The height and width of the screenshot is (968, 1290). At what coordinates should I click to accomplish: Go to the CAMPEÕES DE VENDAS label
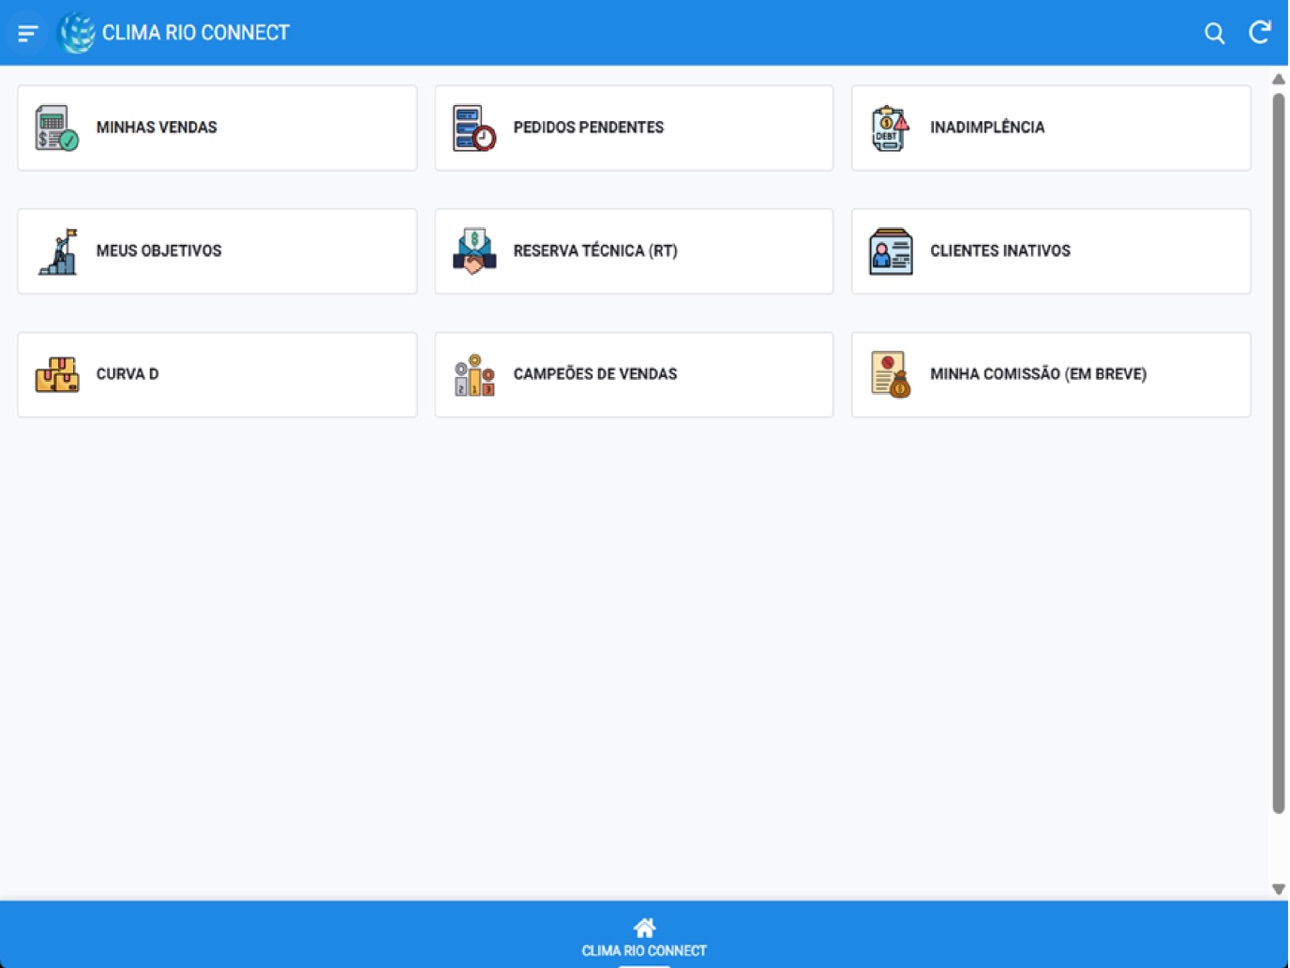tap(595, 374)
